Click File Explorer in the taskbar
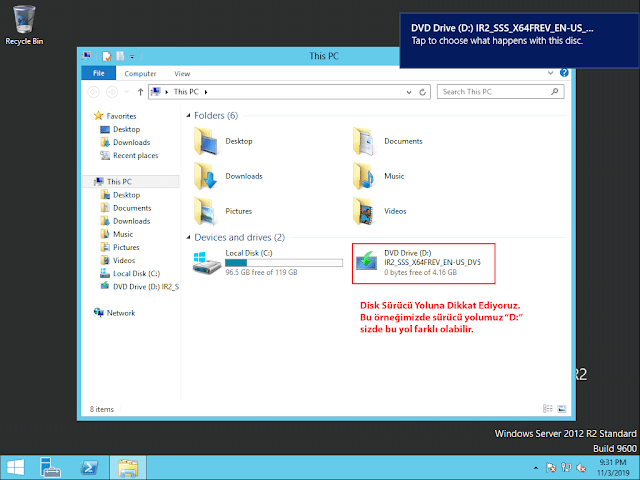 tap(128, 468)
